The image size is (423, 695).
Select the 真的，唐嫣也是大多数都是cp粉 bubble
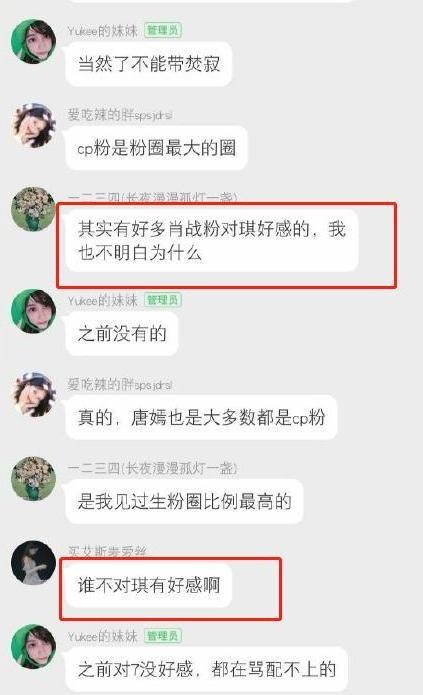(202, 418)
